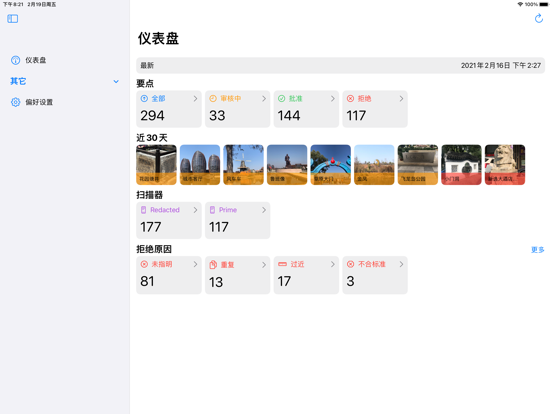Click the 2021年2月16日 timestamp text
The width and height of the screenshot is (552, 414).
[x=501, y=65]
